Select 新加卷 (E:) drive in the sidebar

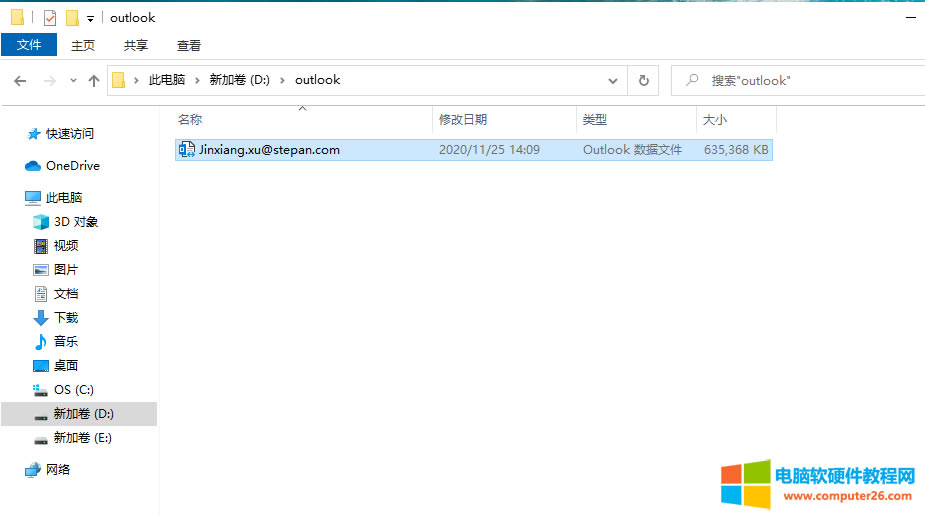point(83,438)
